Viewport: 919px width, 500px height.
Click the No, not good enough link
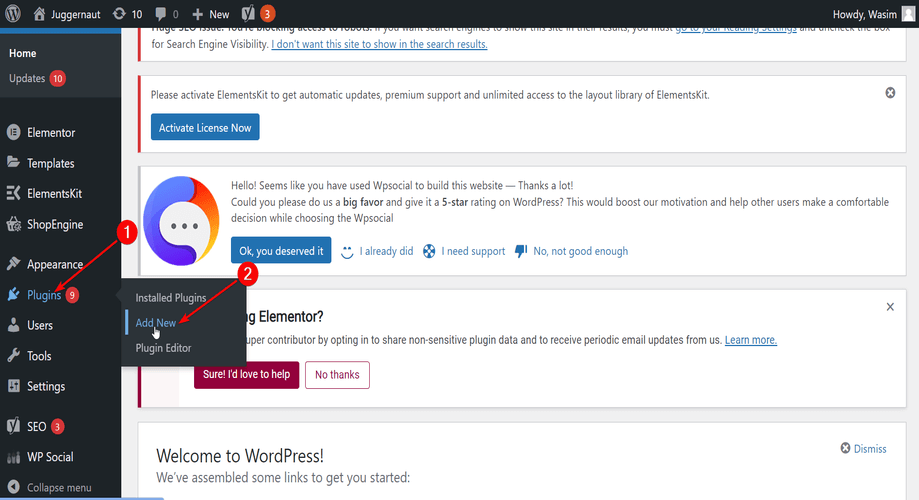[x=580, y=251]
